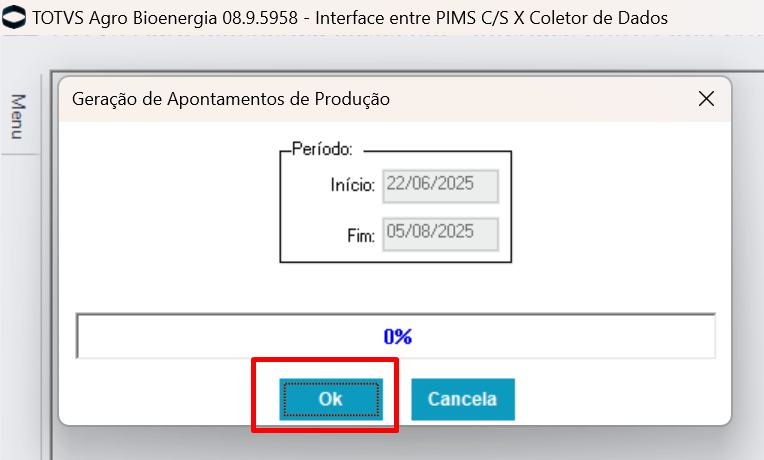This screenshot has height=460, width=764.
Task: Open the vertical Menu side tab
Action: click(x=18, y=115)
